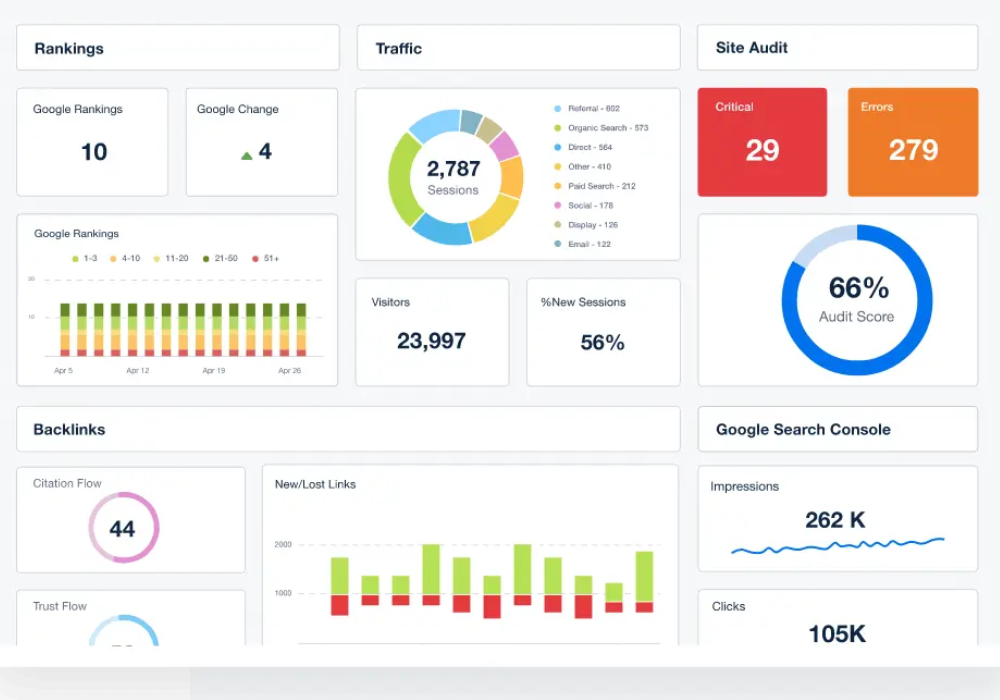Click the %New Sessions card
The width and height of the screenshot is (1000, 700).
click(x=603, y=332)
